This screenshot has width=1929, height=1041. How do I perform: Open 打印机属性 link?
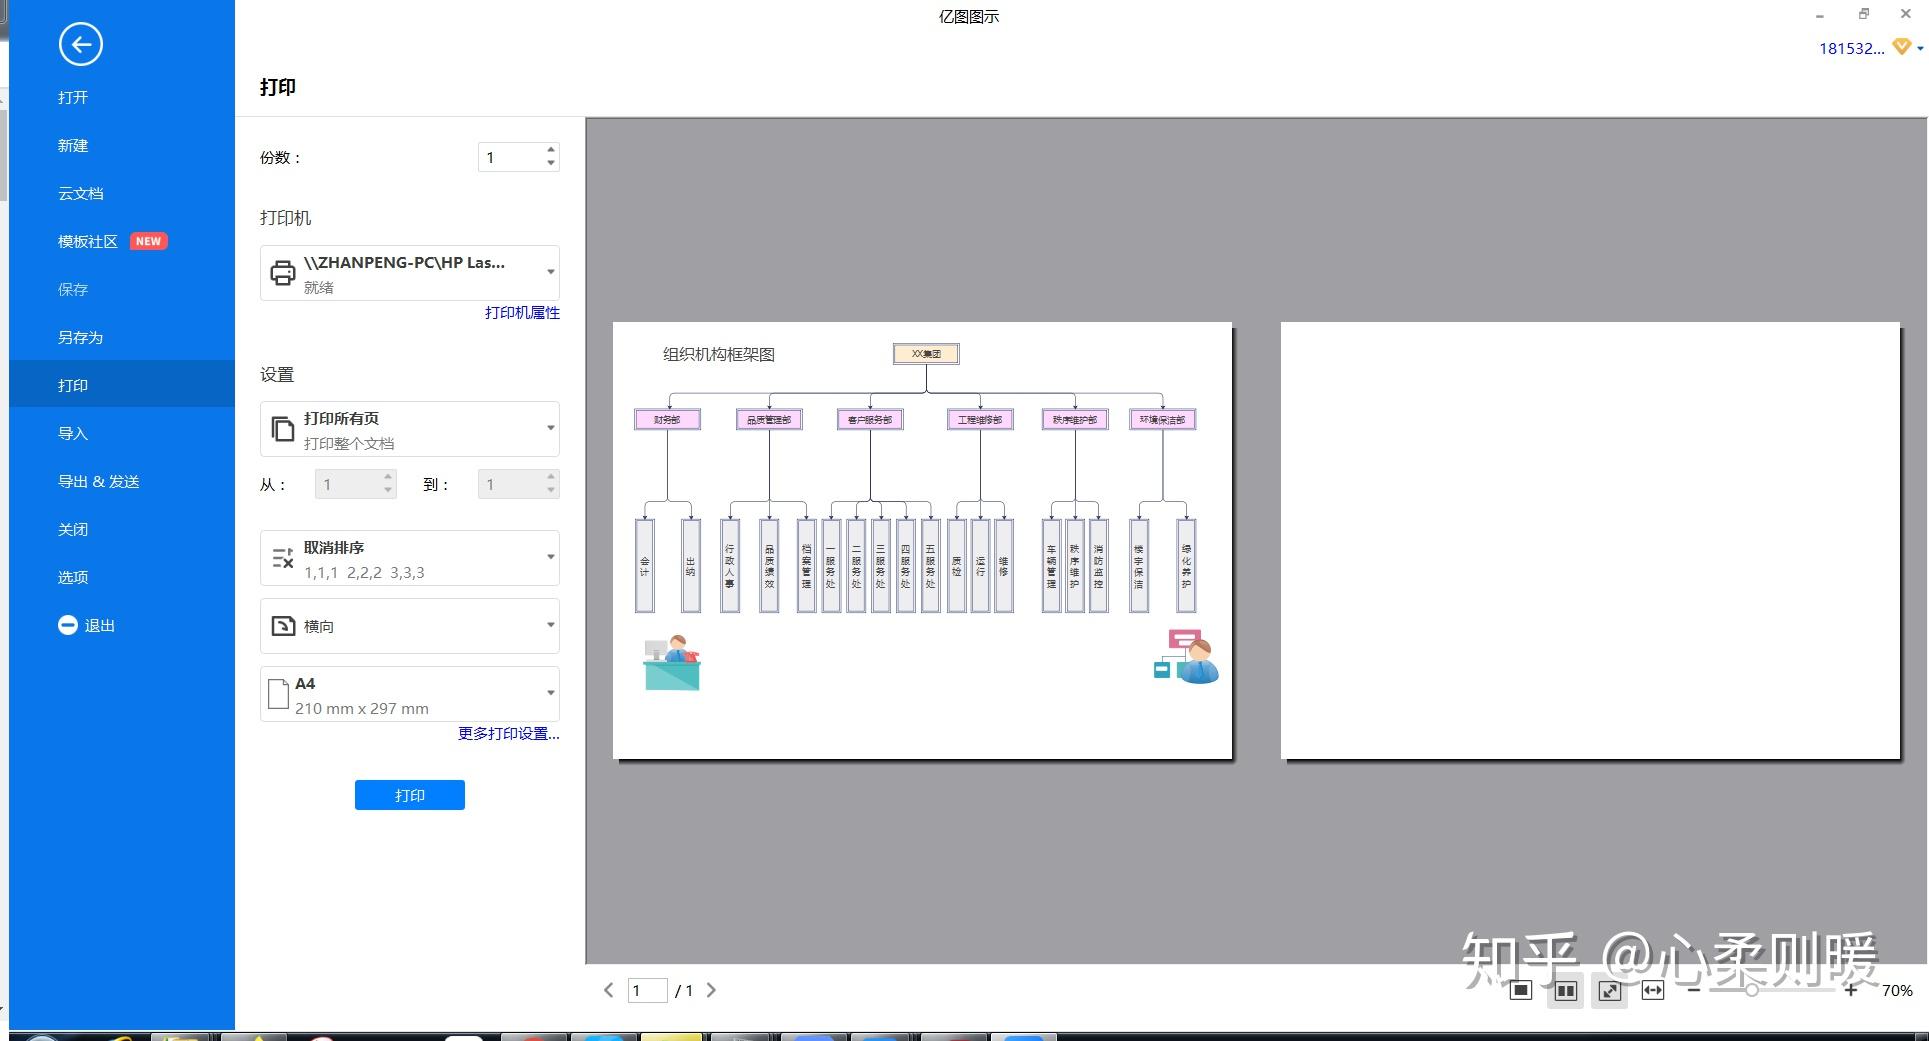click(x=522, y=313)
